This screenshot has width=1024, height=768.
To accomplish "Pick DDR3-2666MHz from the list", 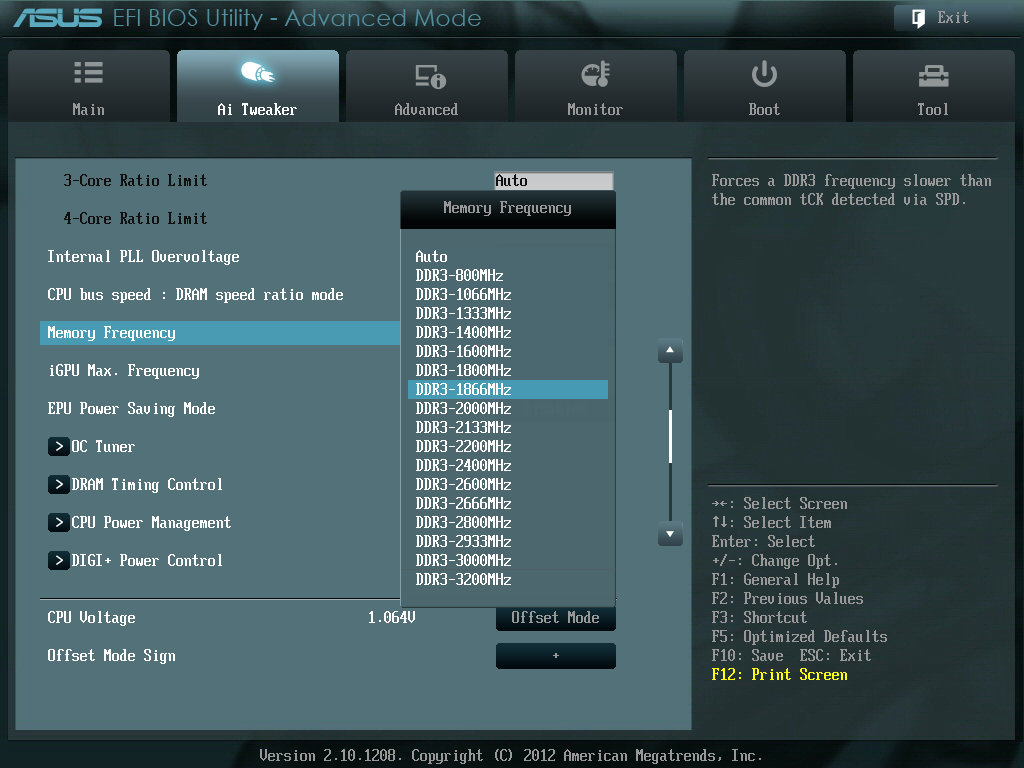I will point(508,503).
